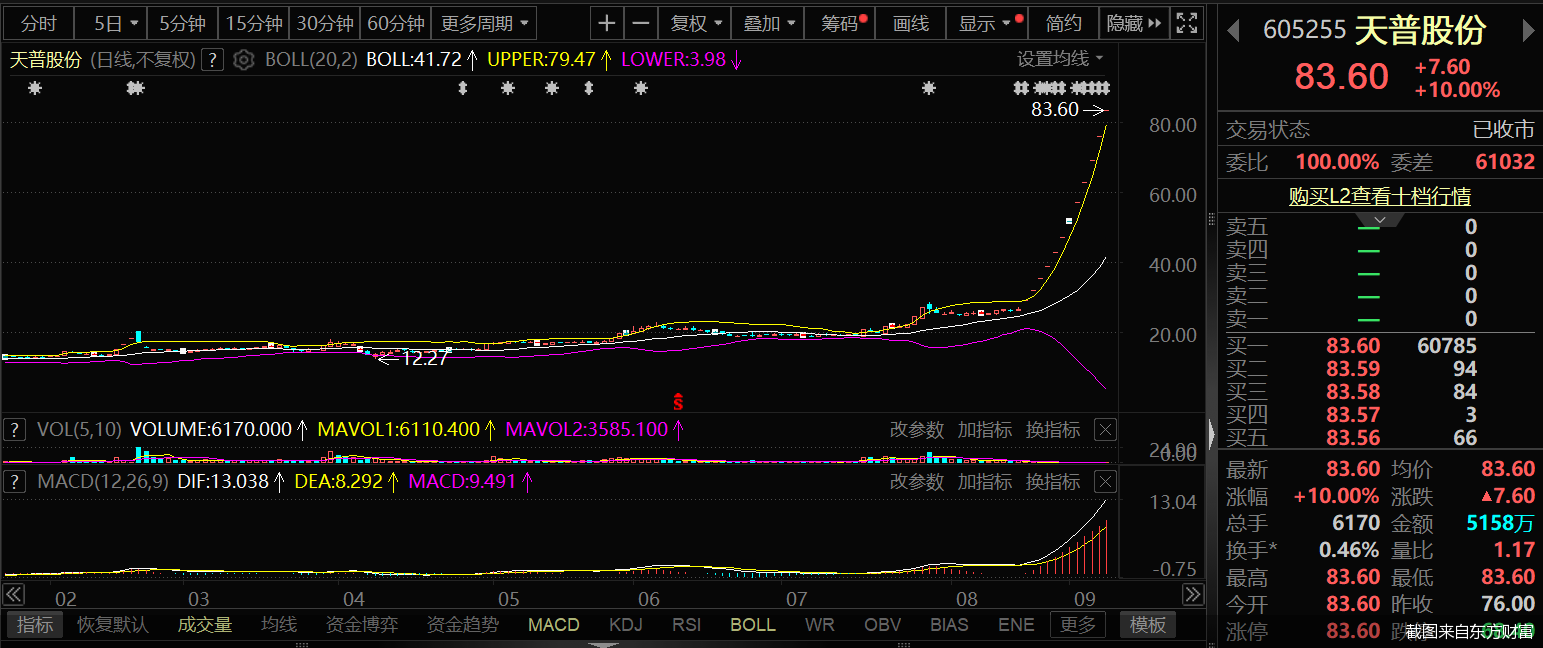The image size is (1543, 648).
Task: Click 购买L2查看十档行情 link
Action: [1379, 196]
